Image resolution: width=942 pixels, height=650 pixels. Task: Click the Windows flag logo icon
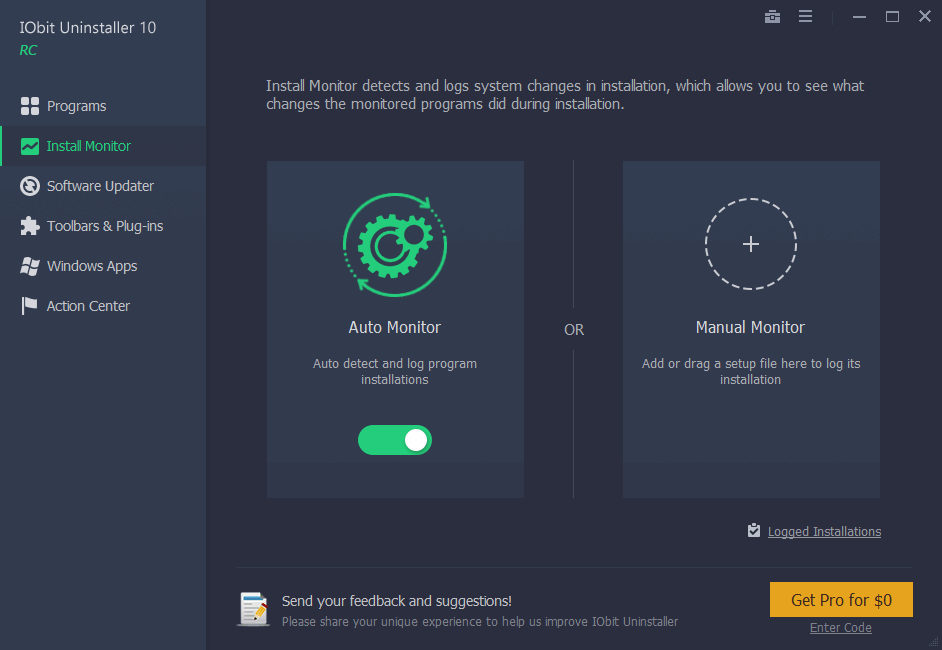[29, 266]
